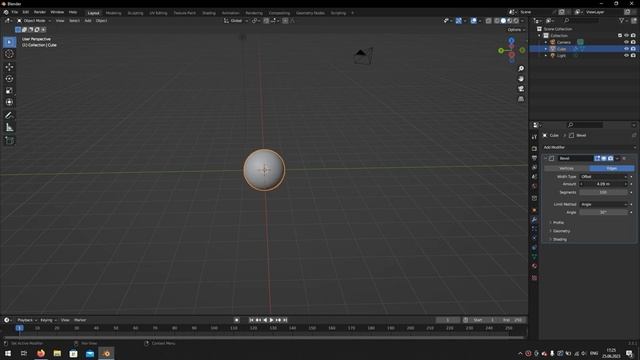Open the Render menu

tap(40, 12)
